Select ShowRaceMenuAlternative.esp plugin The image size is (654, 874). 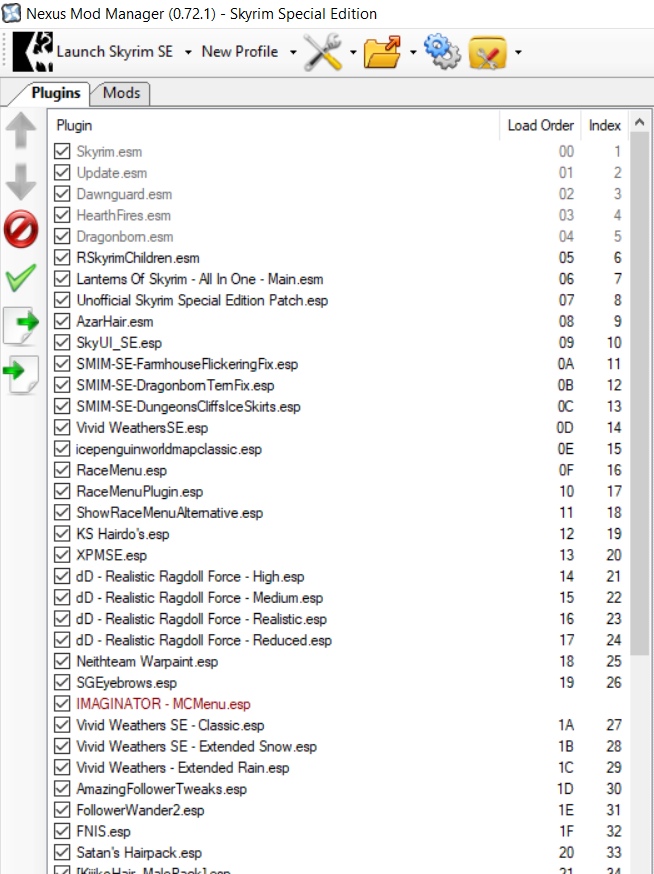338,513
